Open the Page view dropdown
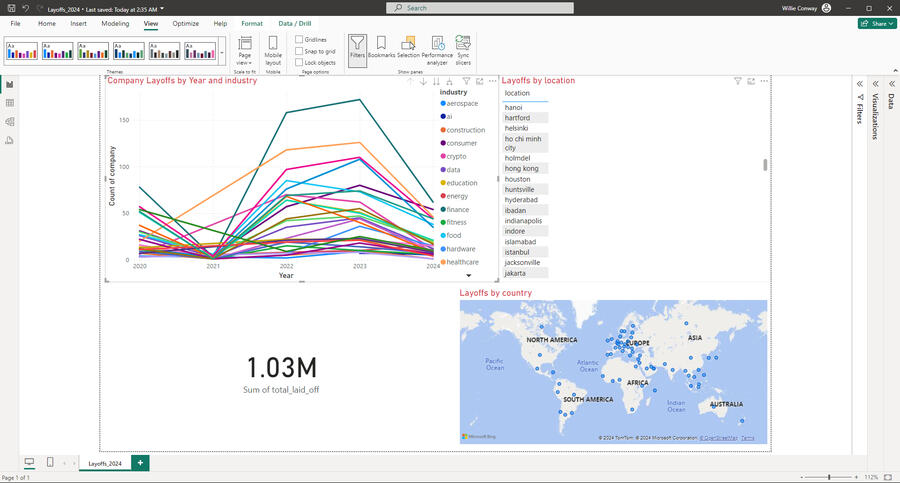 coord(244,49)
